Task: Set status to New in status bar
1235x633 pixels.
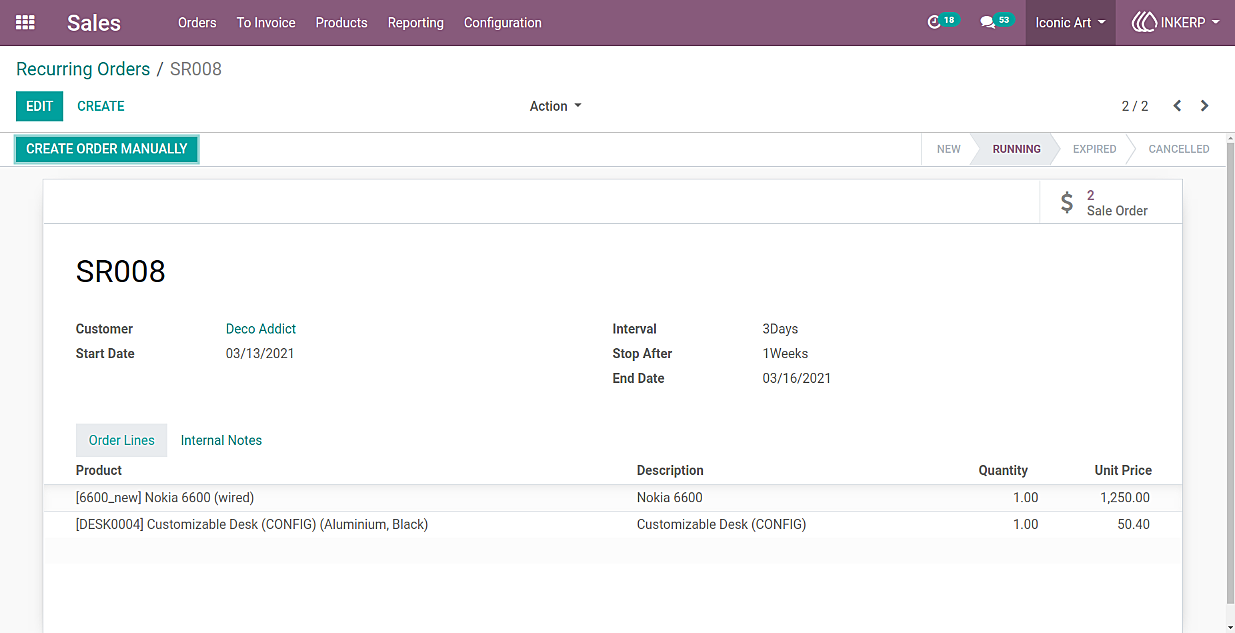Action: tap(948, 149)
